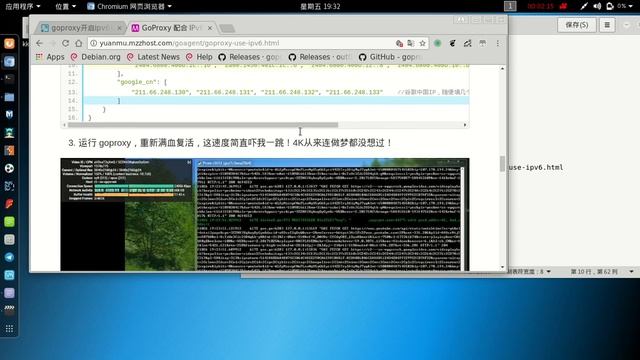Open the terminal dock icon
This screenshot has height=360, width=640.
[9, 79]
